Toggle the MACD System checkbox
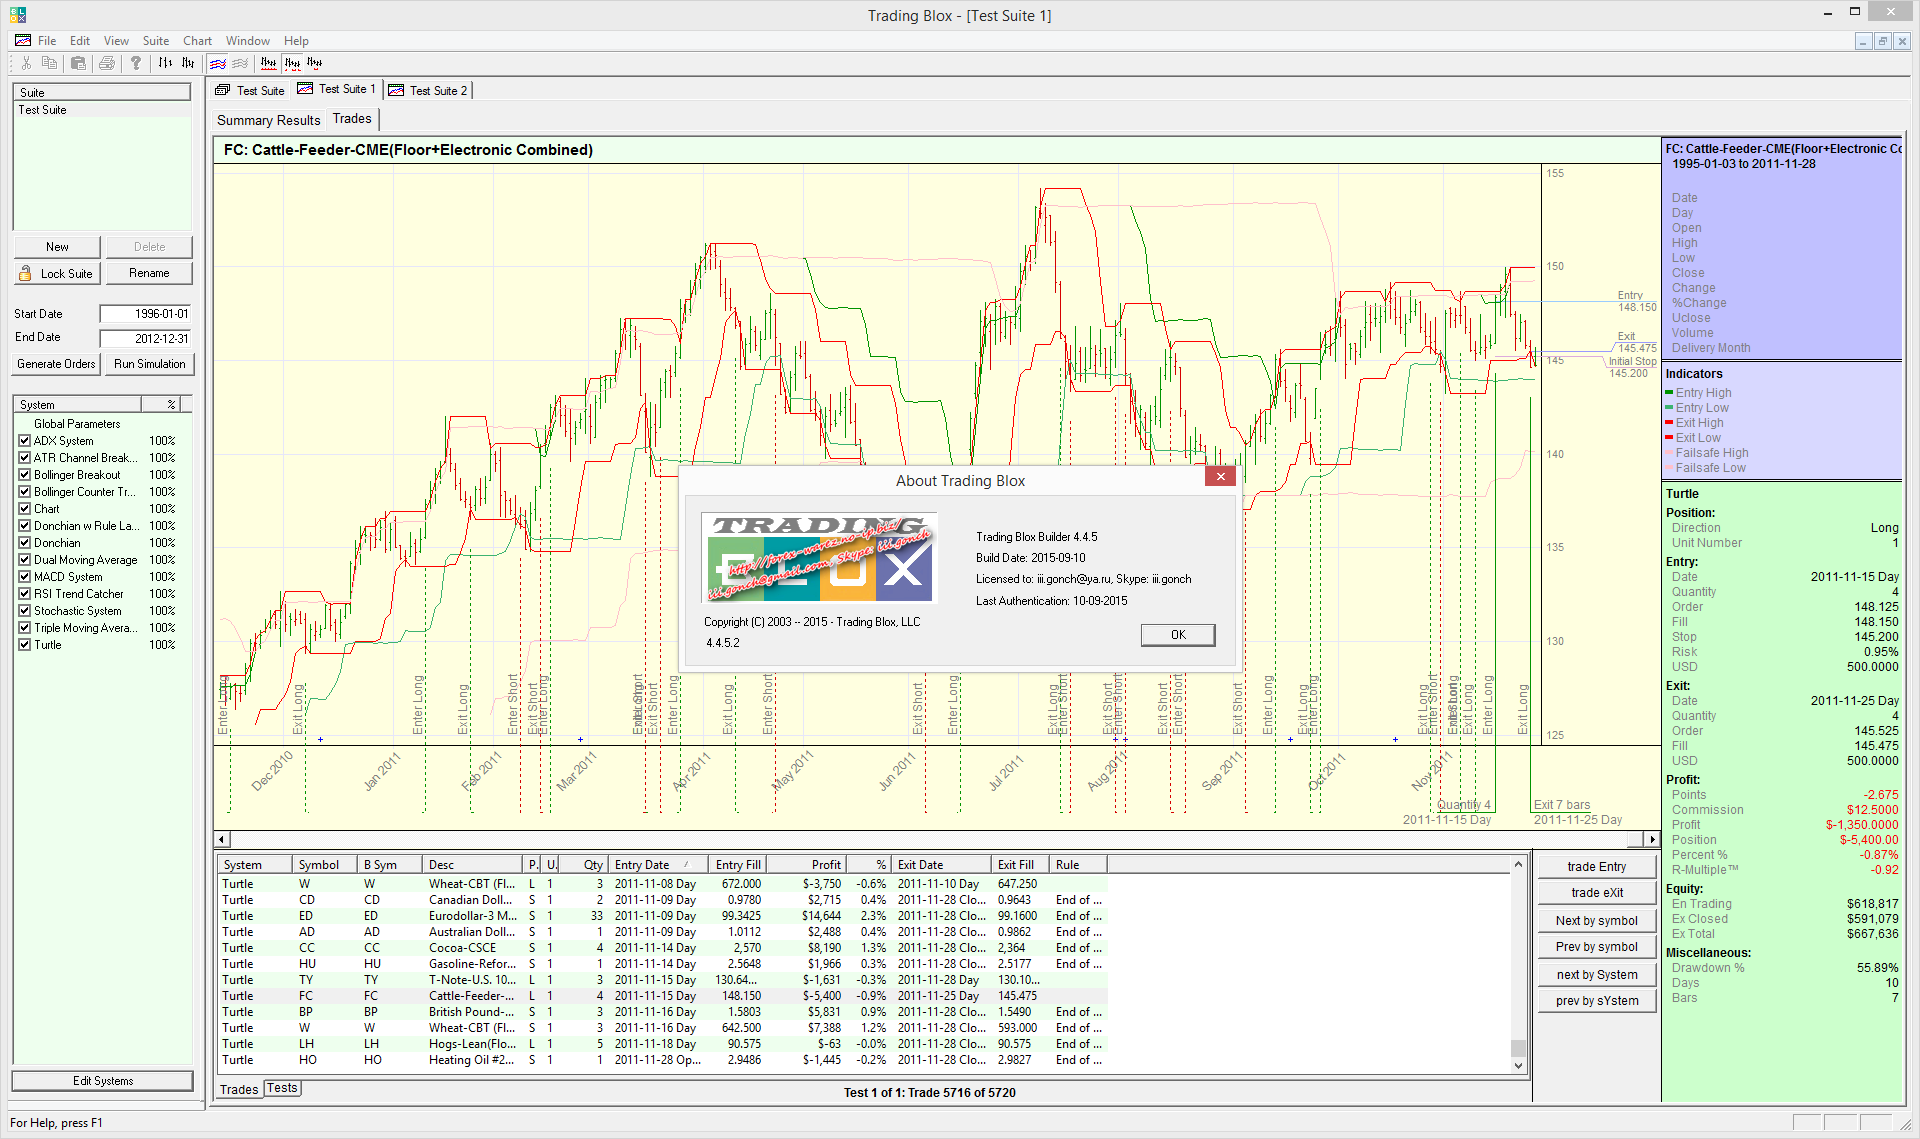The image size is (1920, 1139). click(25, 577)
